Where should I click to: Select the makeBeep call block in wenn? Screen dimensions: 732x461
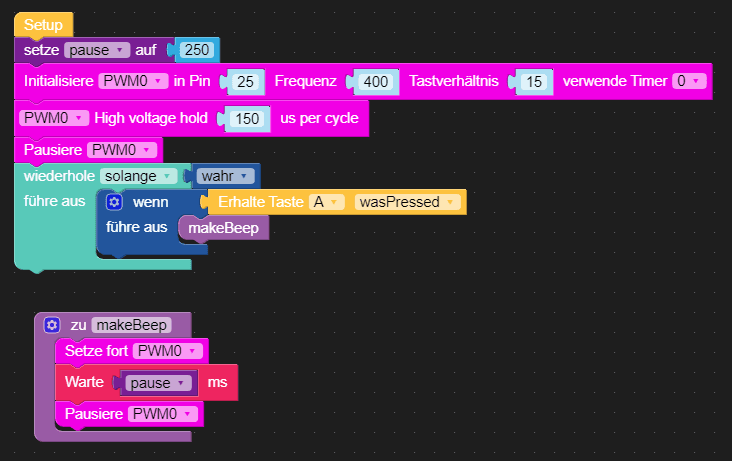coord(223,228)
